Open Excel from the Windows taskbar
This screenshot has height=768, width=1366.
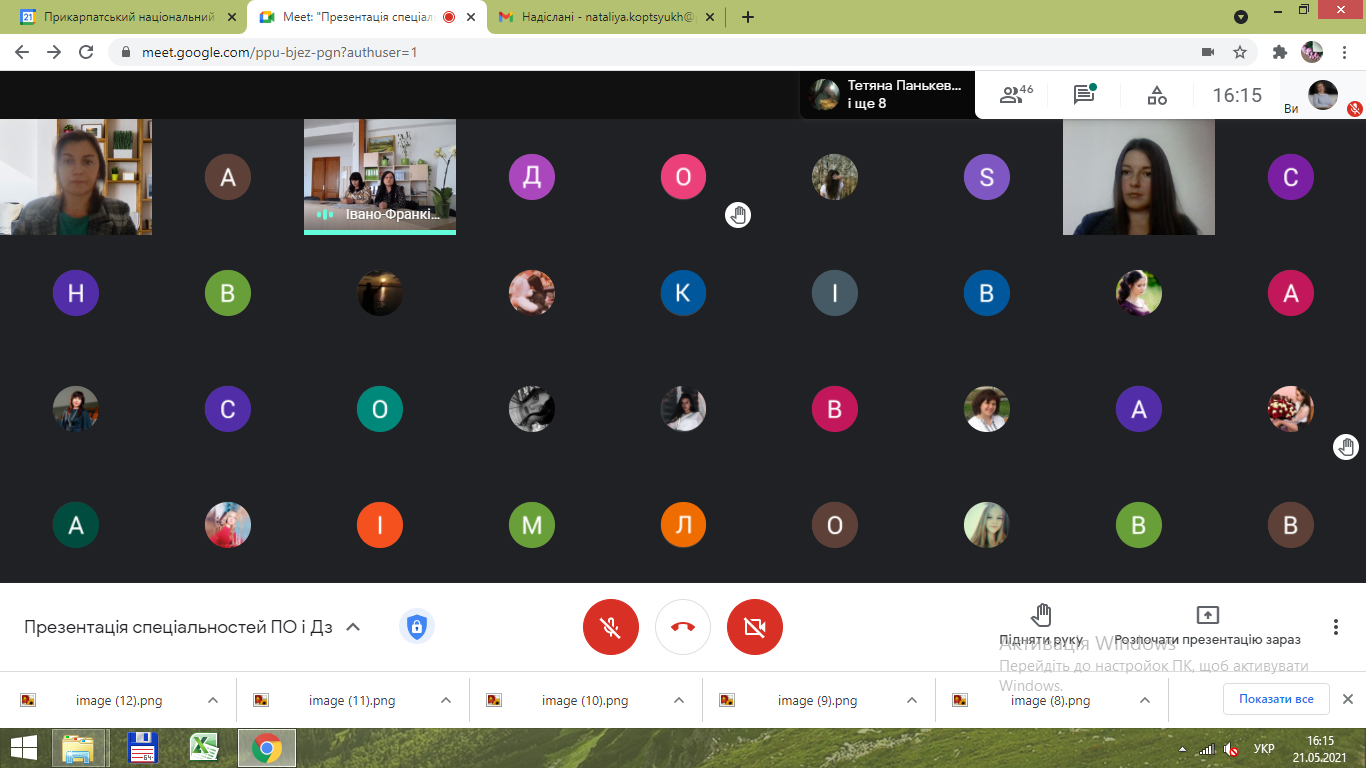pos(204,748)
